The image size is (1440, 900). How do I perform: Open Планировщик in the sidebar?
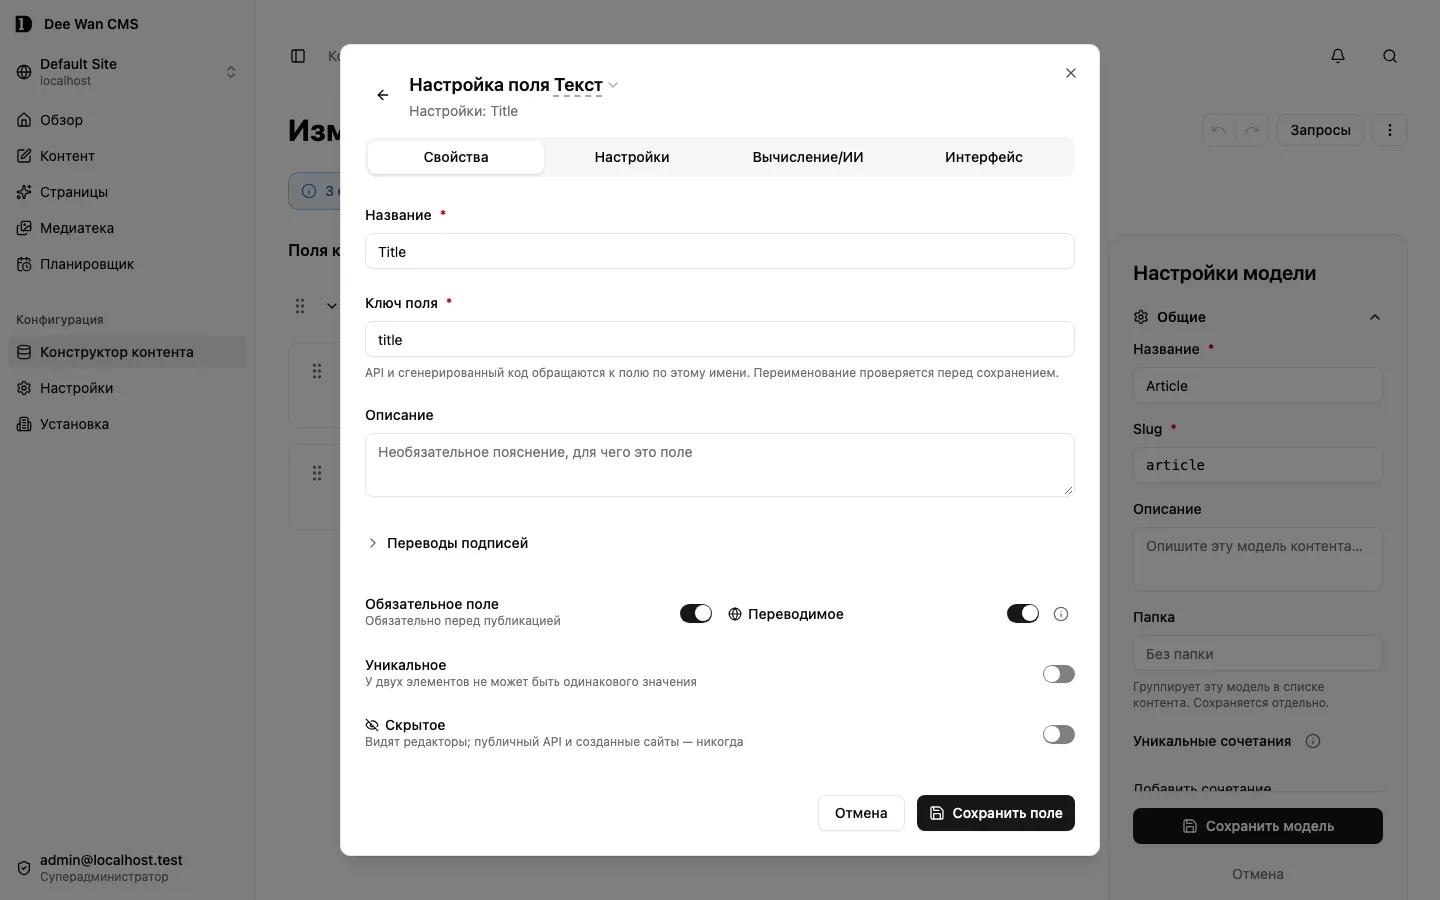(127, 264)
